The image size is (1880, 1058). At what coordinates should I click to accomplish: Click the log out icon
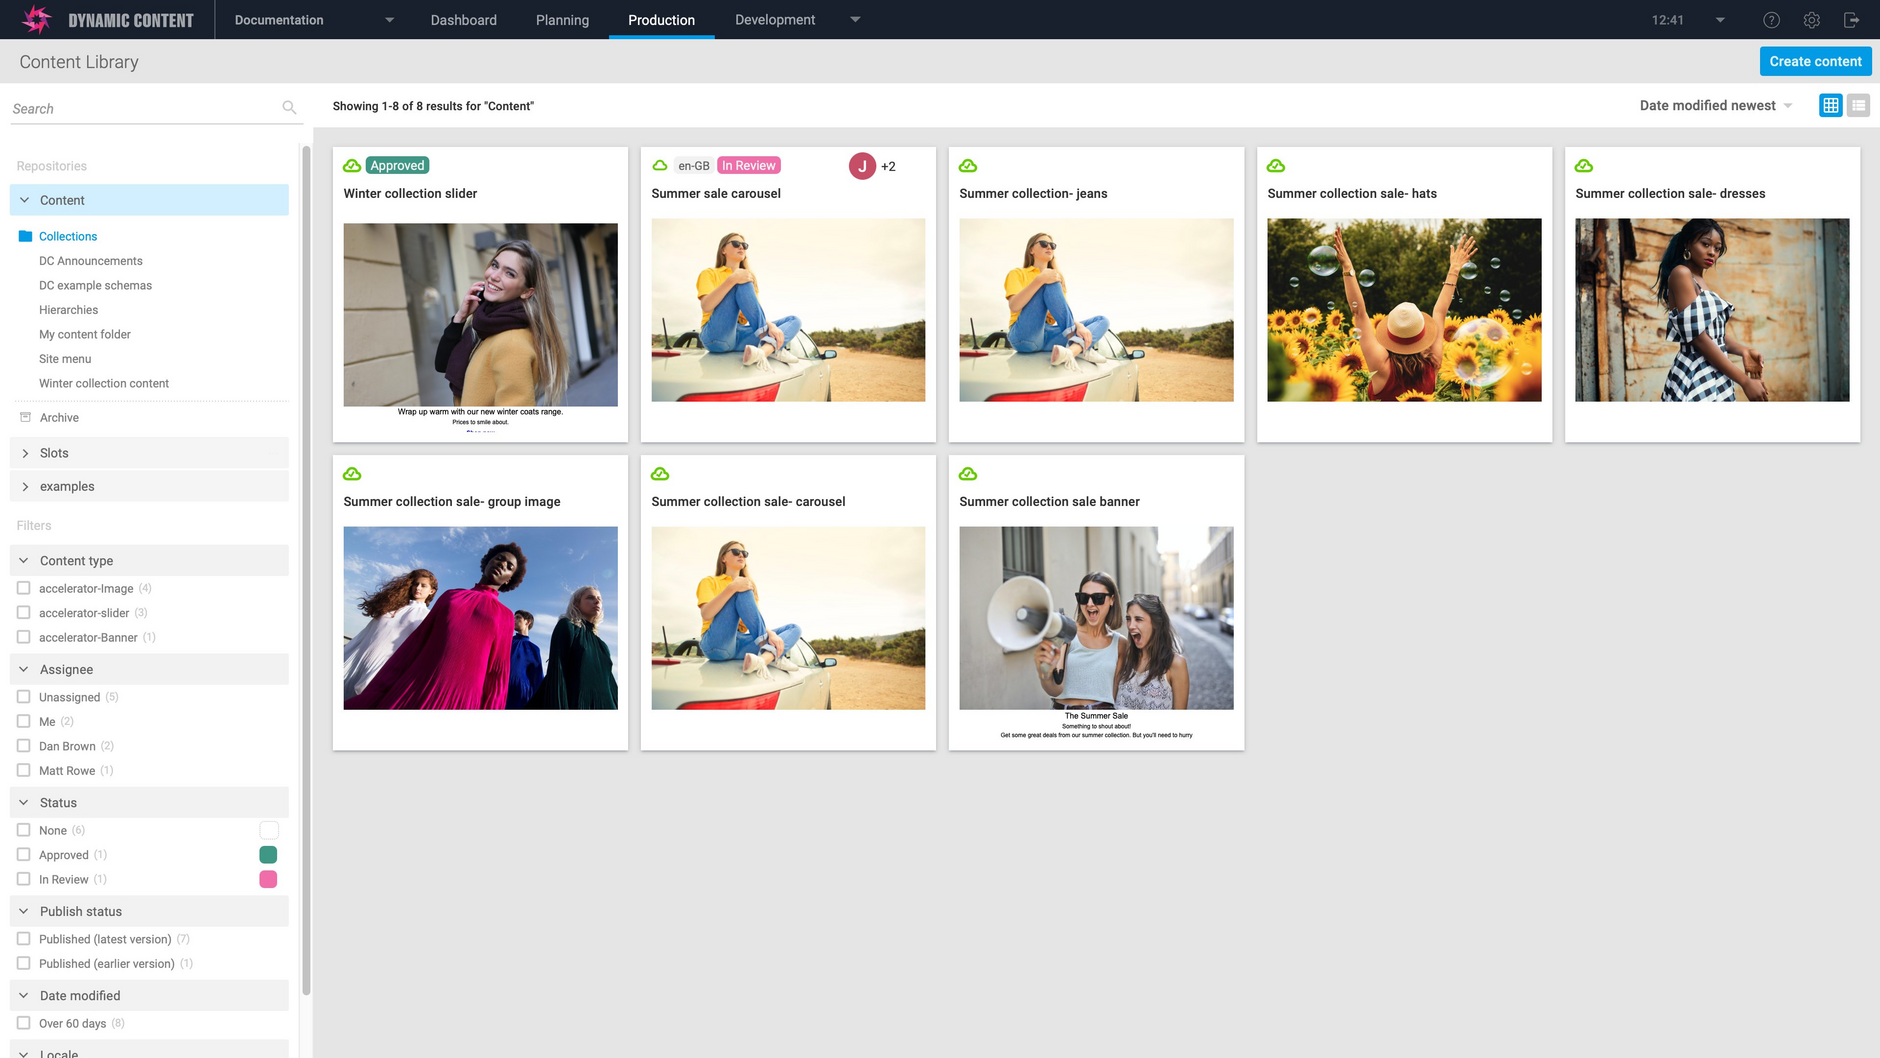1851,20
